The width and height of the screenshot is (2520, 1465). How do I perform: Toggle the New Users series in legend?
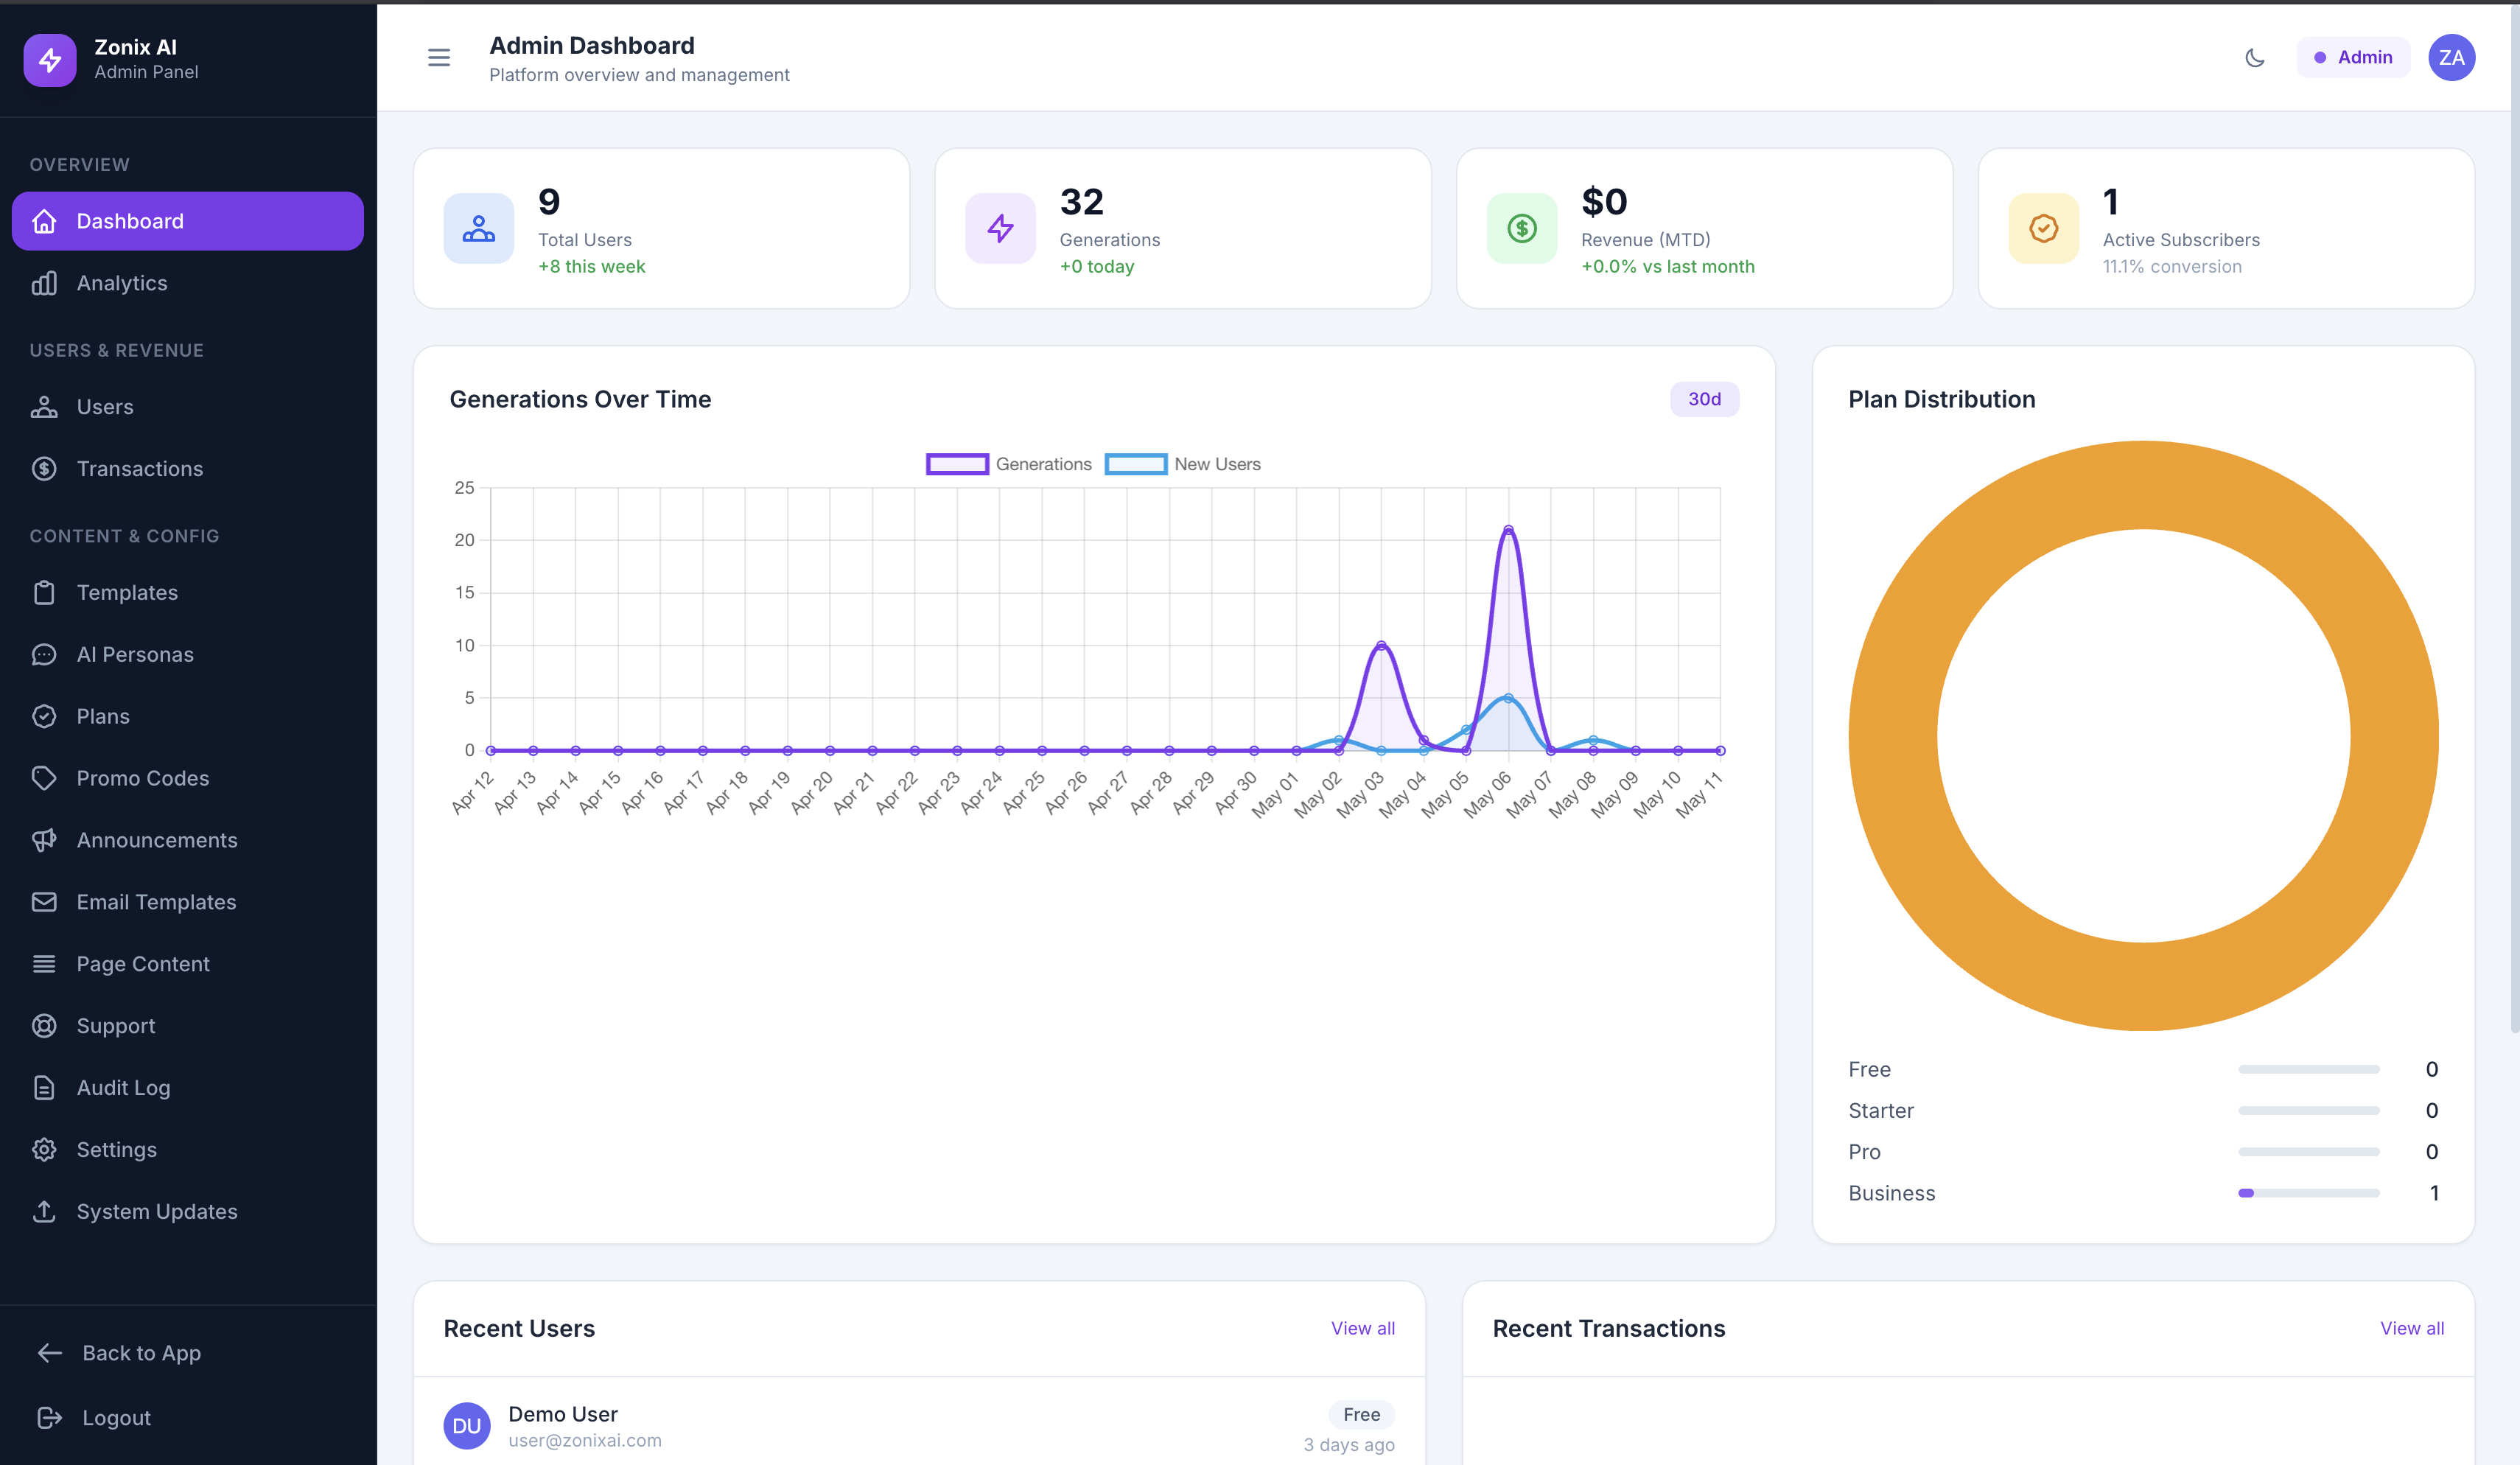[1182, 464]
